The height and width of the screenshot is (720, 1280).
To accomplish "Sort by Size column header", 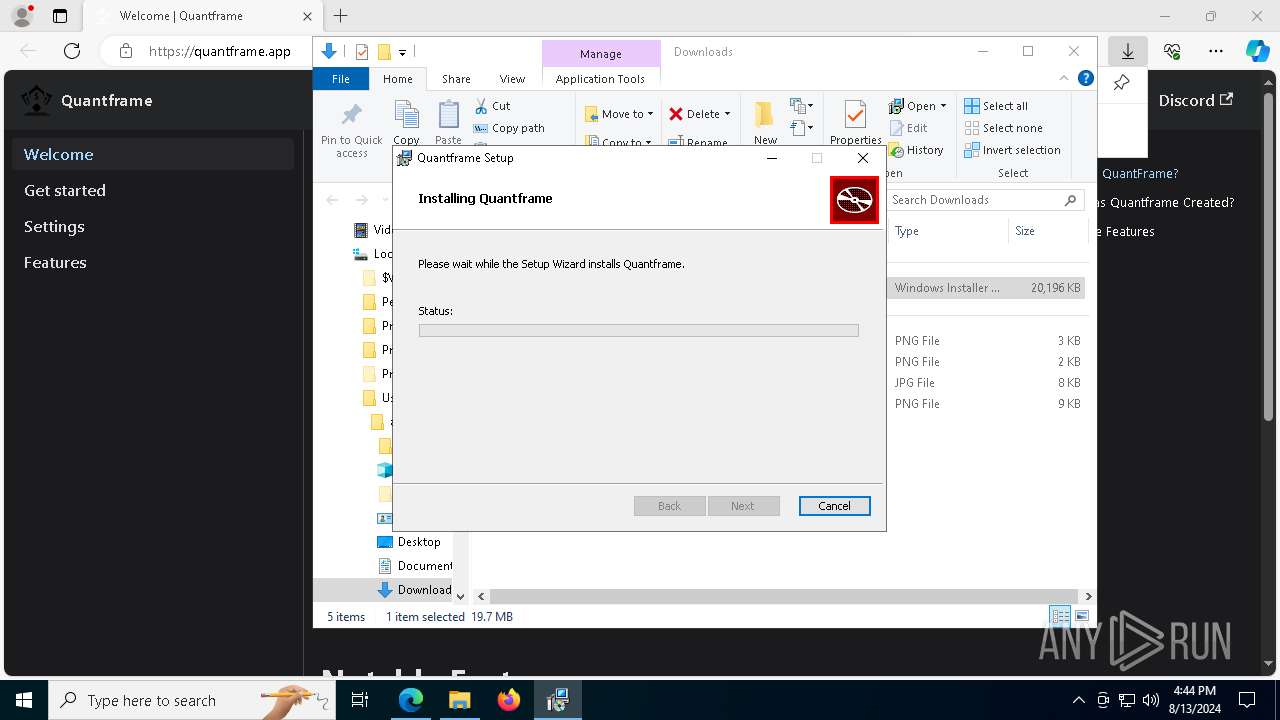I will (1025, 231).
